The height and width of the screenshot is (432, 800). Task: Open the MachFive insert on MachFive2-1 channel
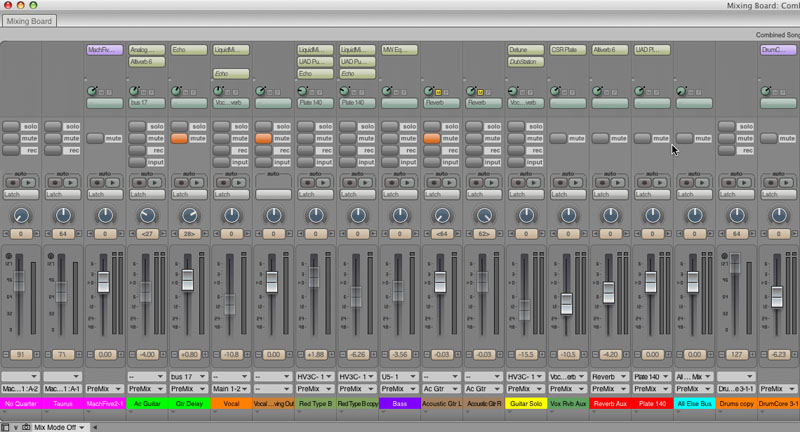click(x=105, y=50)
